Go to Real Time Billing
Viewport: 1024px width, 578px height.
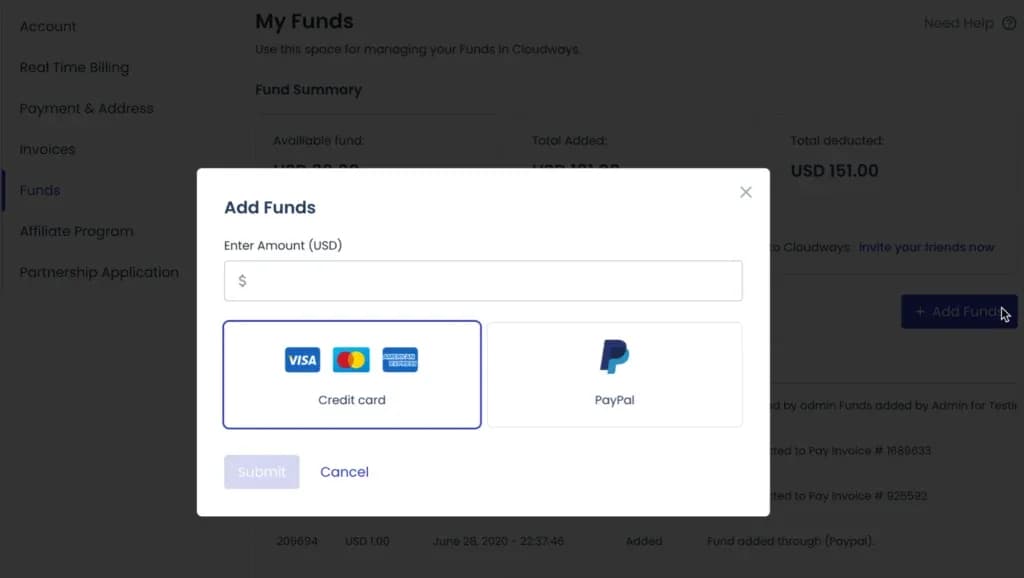click(74, 67)
